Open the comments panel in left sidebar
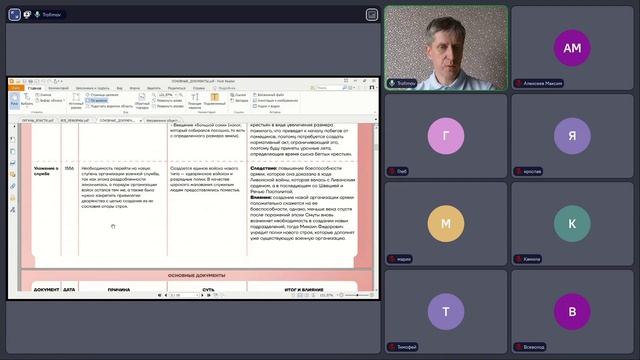Screen dimensions: 640x360 13,174
